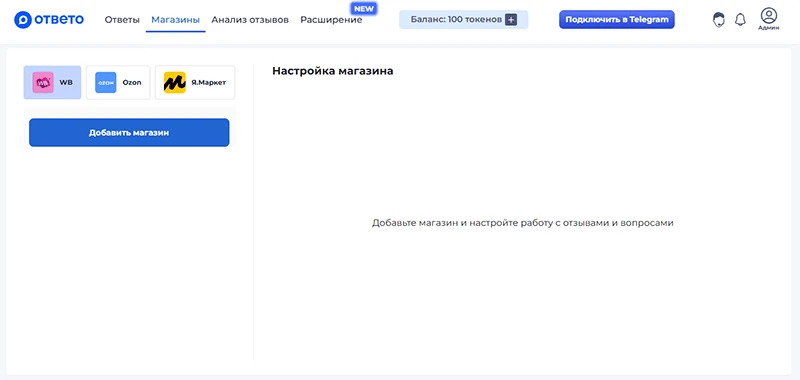Click the Добавьте магазин и настройте hint text
Screen dimensions: 800x380
523,223
